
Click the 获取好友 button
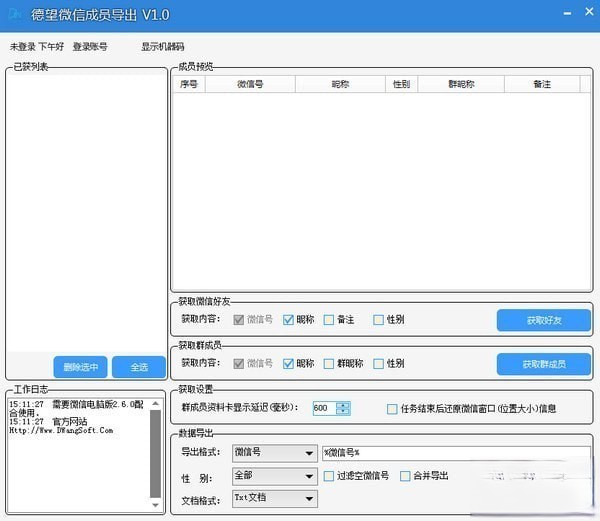coord(544,321)
